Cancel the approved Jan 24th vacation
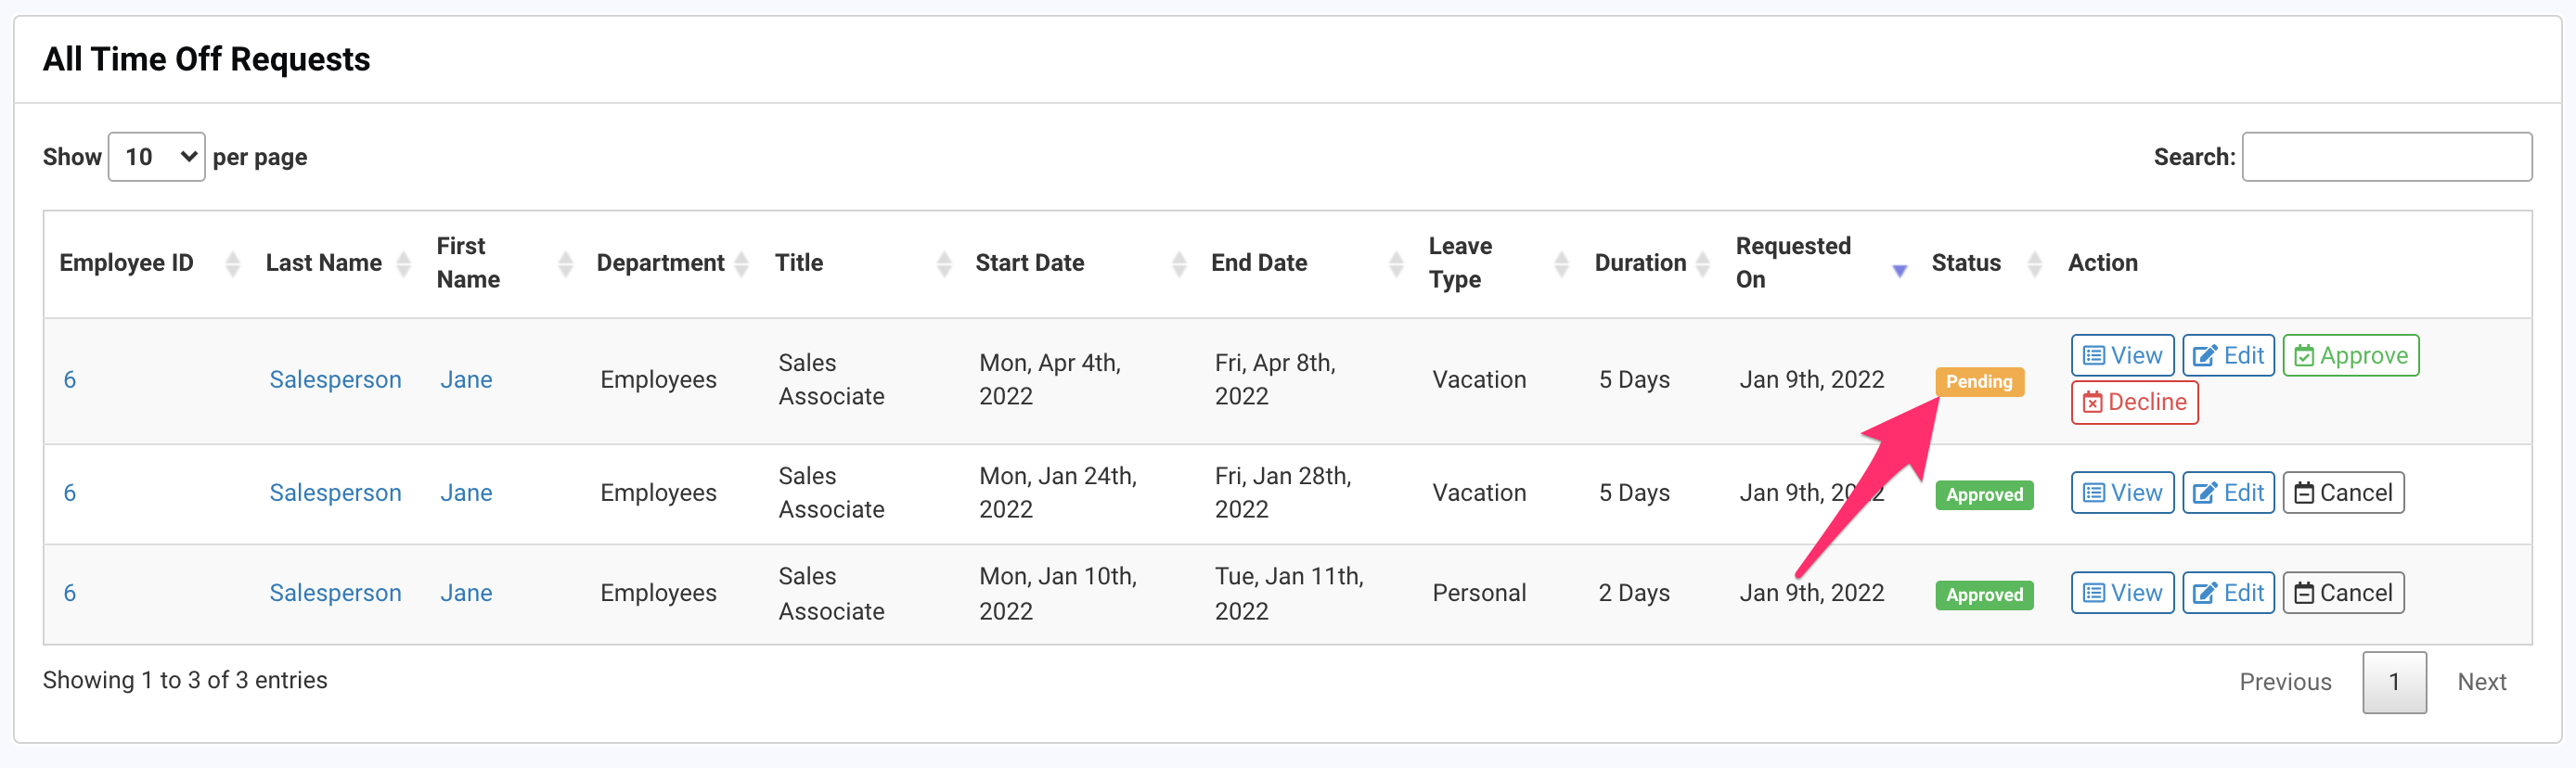 click(2343, 492)
